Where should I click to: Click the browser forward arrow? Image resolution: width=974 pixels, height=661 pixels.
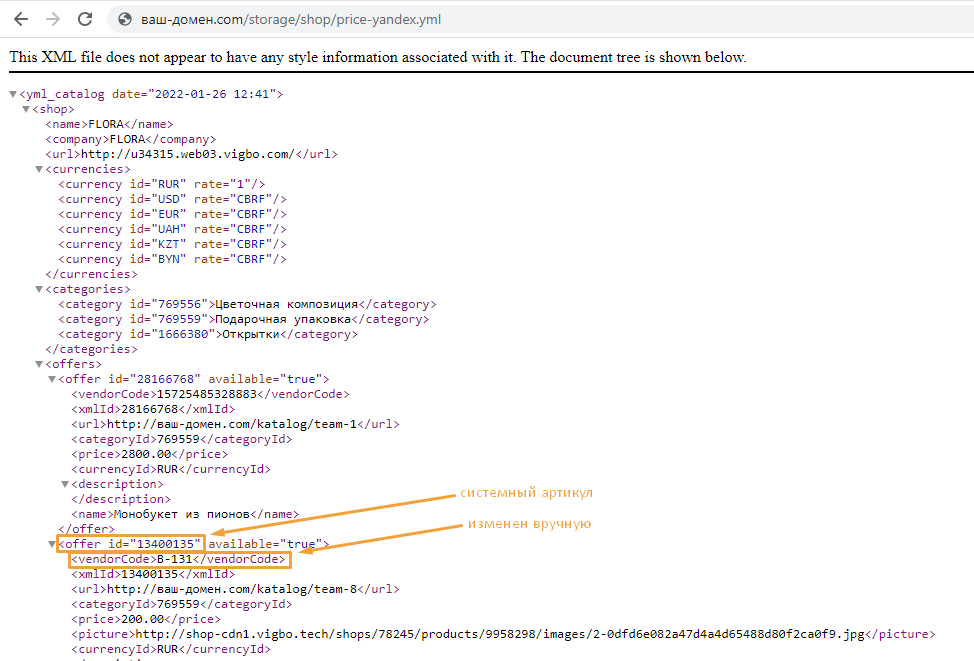tap(53, 19)
